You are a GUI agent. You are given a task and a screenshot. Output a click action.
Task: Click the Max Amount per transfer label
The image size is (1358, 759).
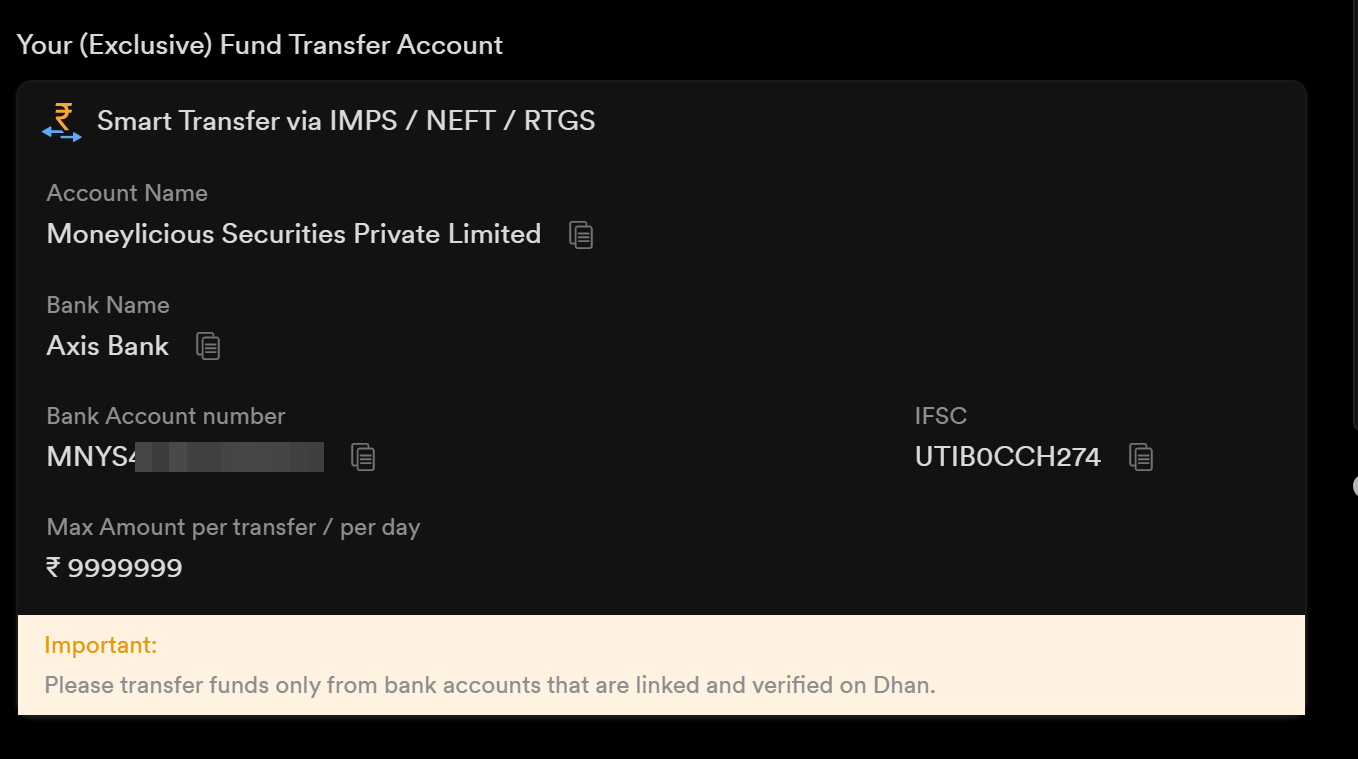(233, 527)
